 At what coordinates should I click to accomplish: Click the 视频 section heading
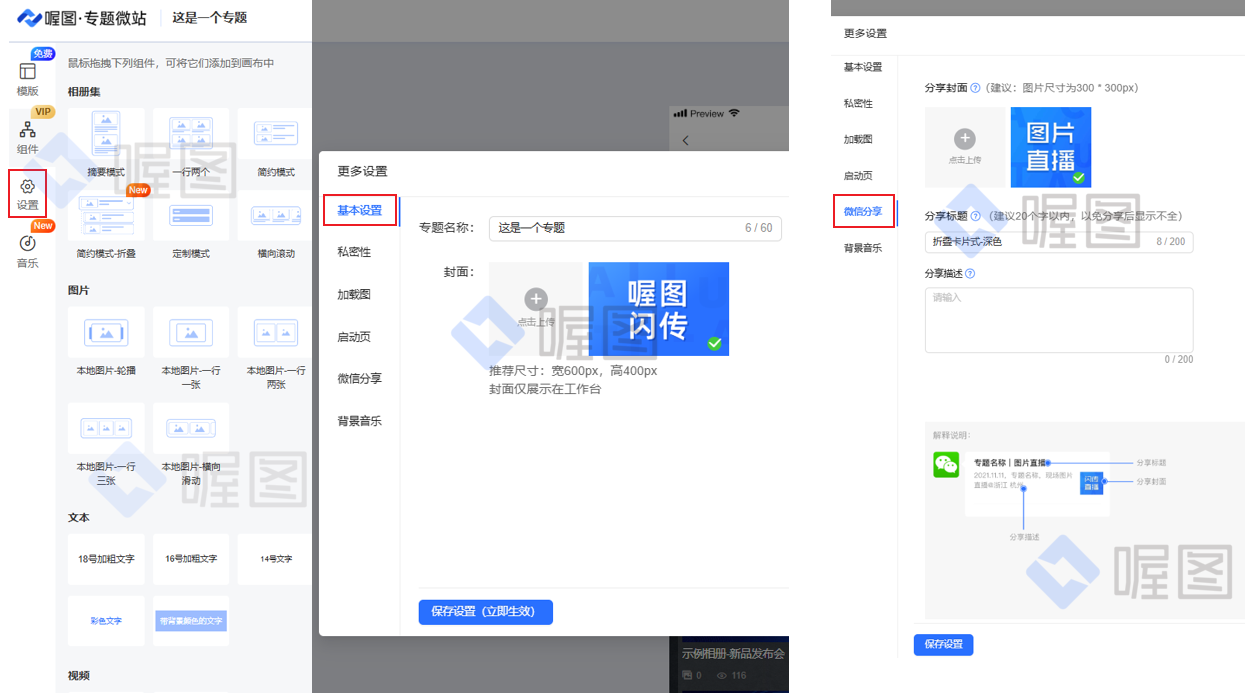coord(79,676)
